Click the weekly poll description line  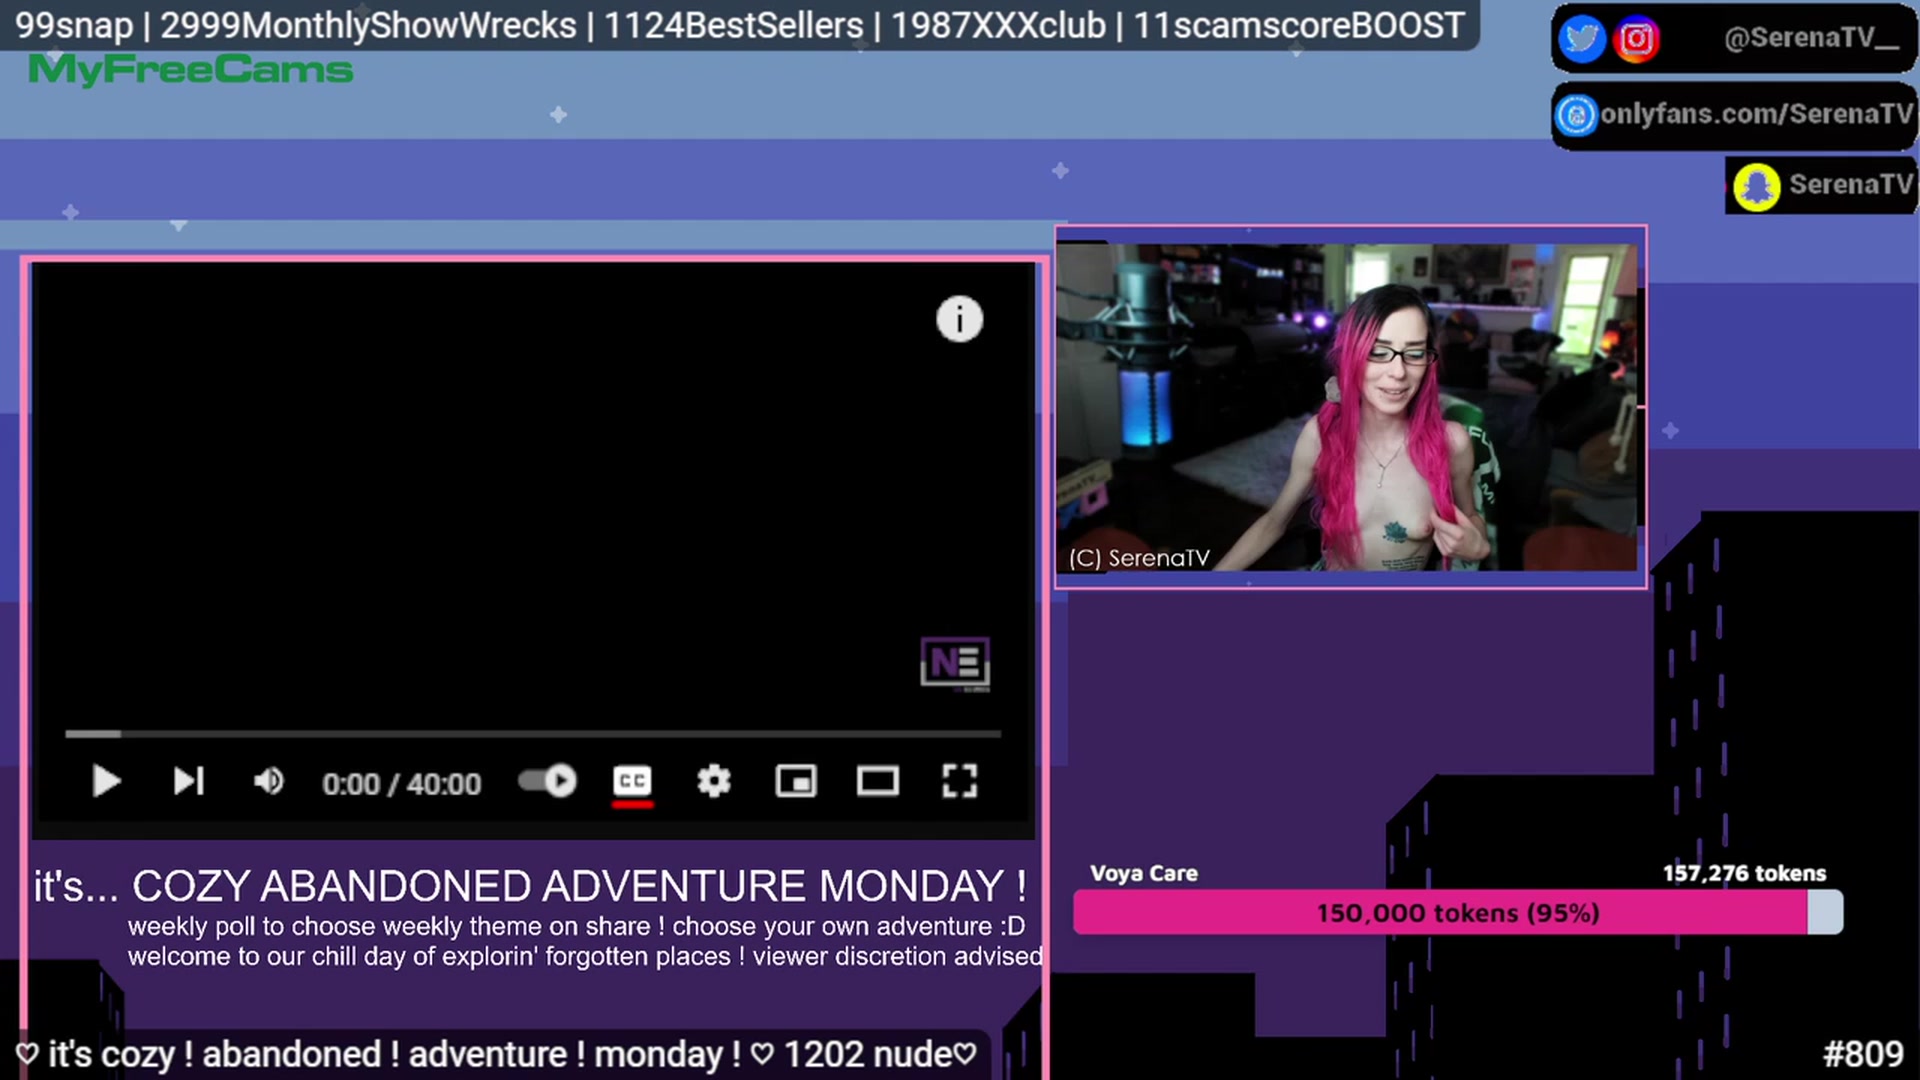576,926
